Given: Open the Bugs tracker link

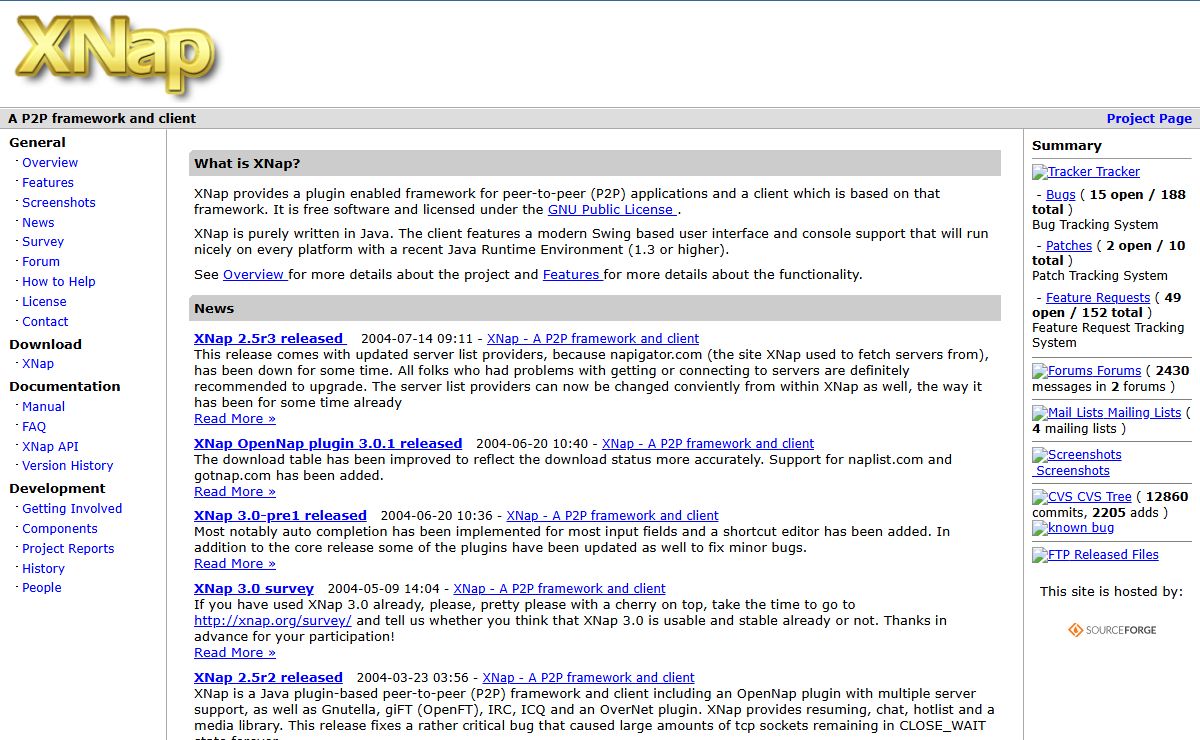Looking at the screenshot, I should (x=1061, y=195).
